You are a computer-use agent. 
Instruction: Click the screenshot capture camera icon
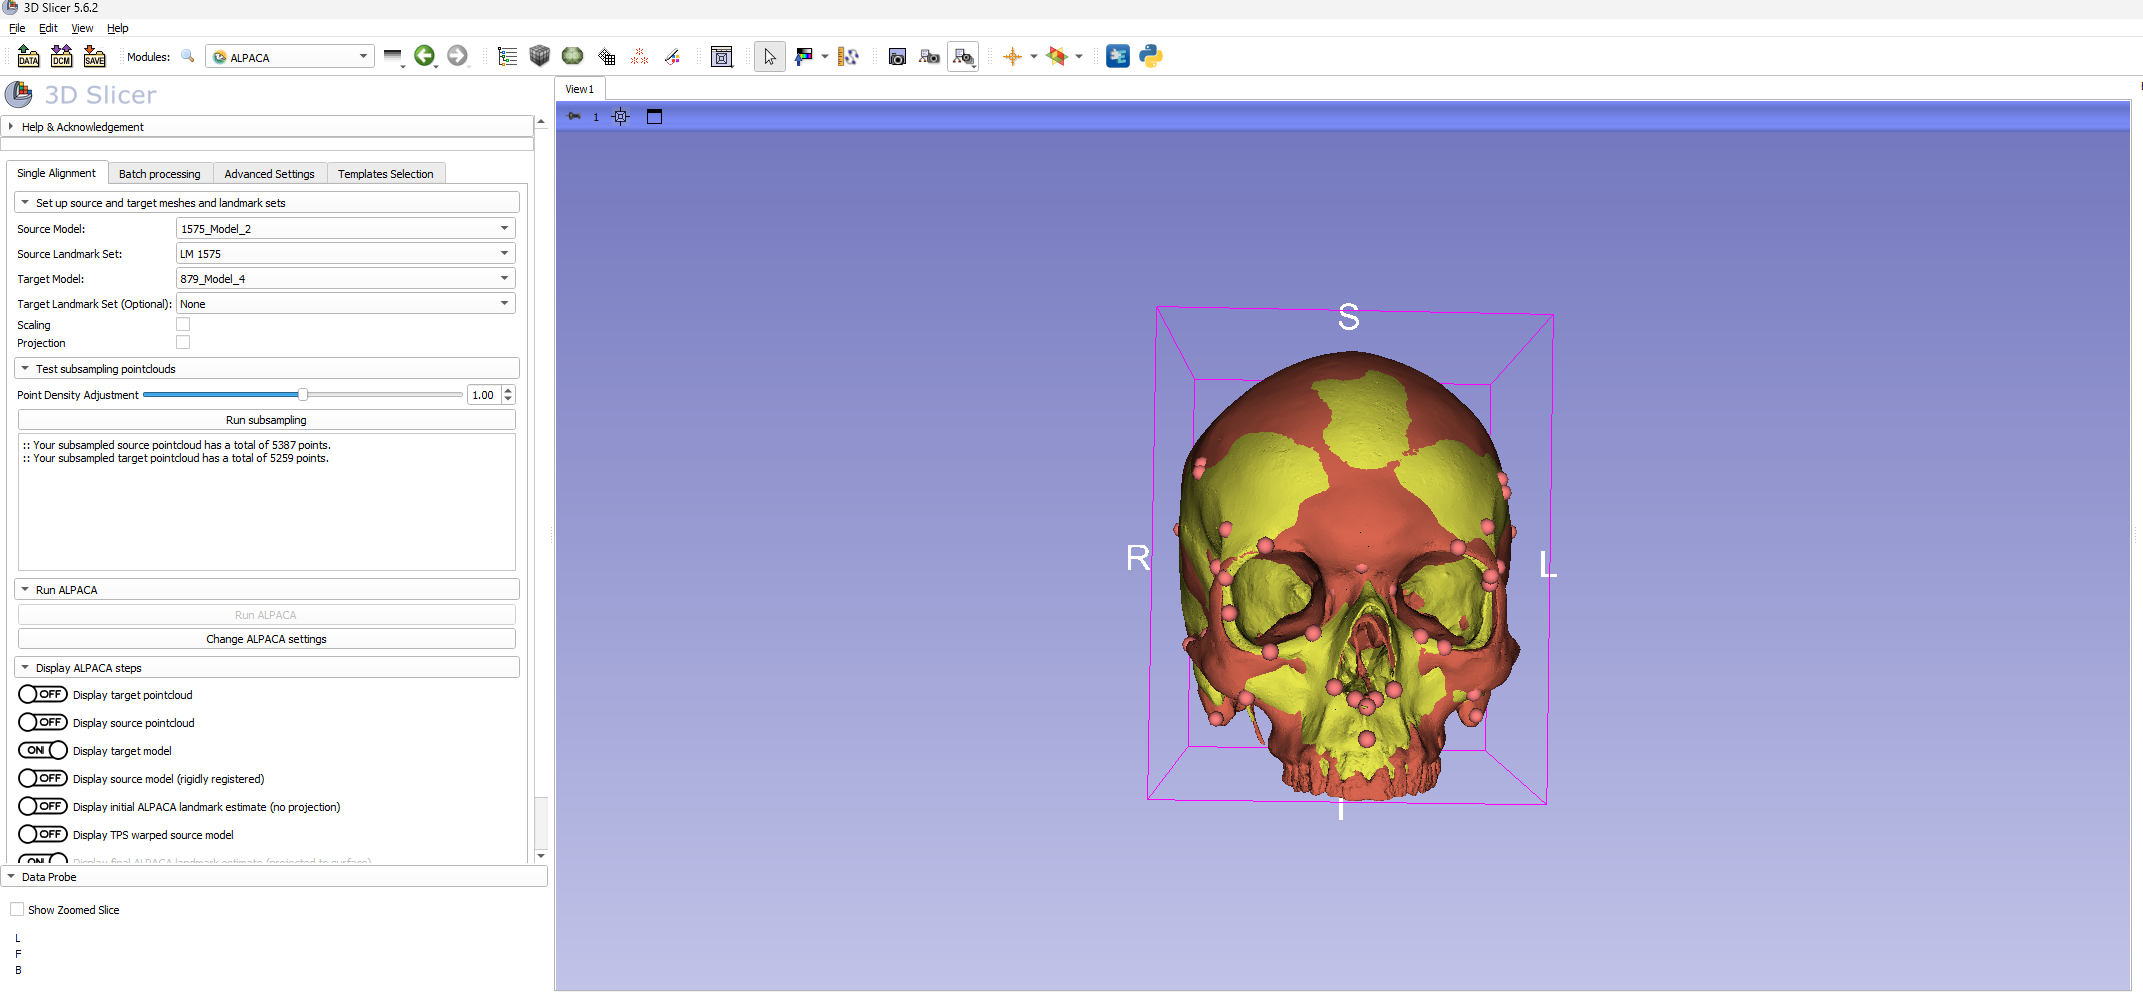coord(897,57)
